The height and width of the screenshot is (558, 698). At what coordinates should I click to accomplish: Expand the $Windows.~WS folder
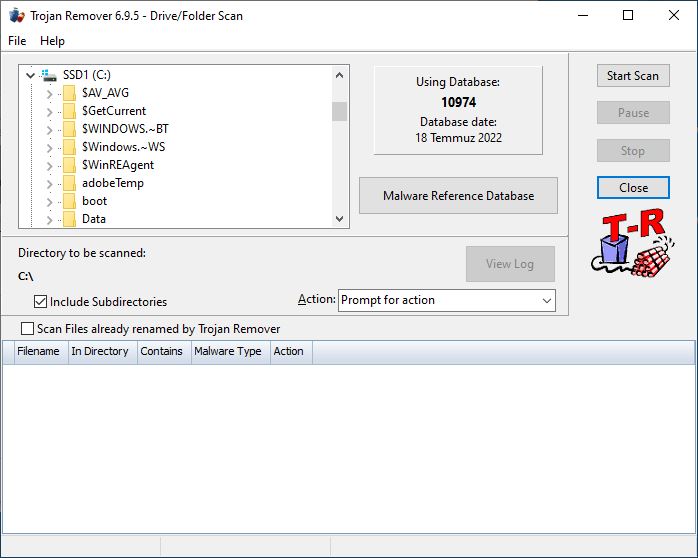(49, 148)
